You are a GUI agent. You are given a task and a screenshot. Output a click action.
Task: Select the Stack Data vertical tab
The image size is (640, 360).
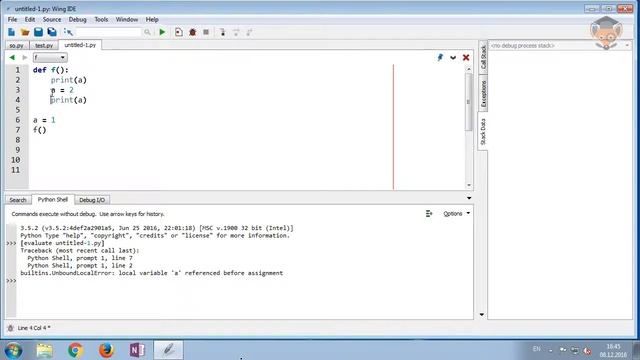click(483, 131)
